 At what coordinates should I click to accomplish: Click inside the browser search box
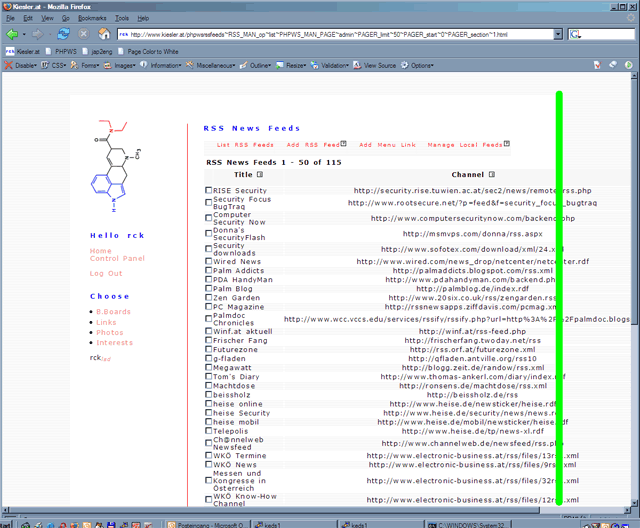click(605, 34)
